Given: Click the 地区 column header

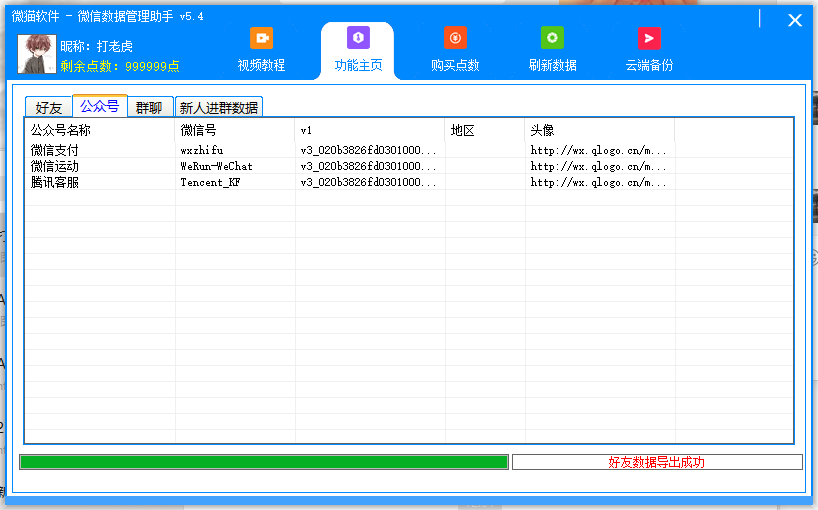Looking at the screenshot, I should point(485,130).
